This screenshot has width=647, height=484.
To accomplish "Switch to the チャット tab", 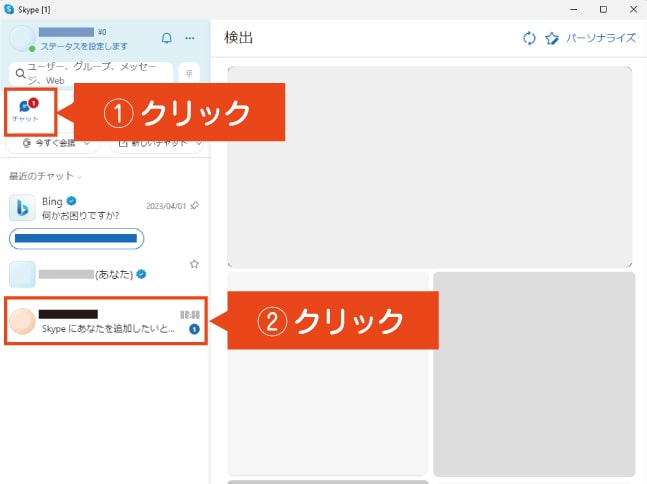I will point(25,111).
